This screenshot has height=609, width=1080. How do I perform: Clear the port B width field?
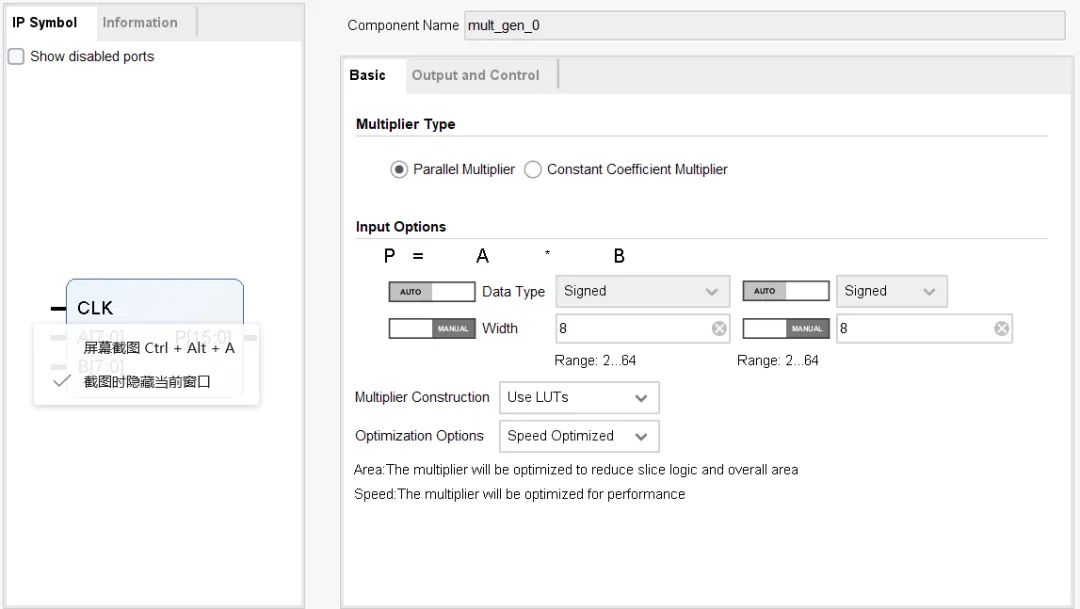click(x=1001, y=329)
